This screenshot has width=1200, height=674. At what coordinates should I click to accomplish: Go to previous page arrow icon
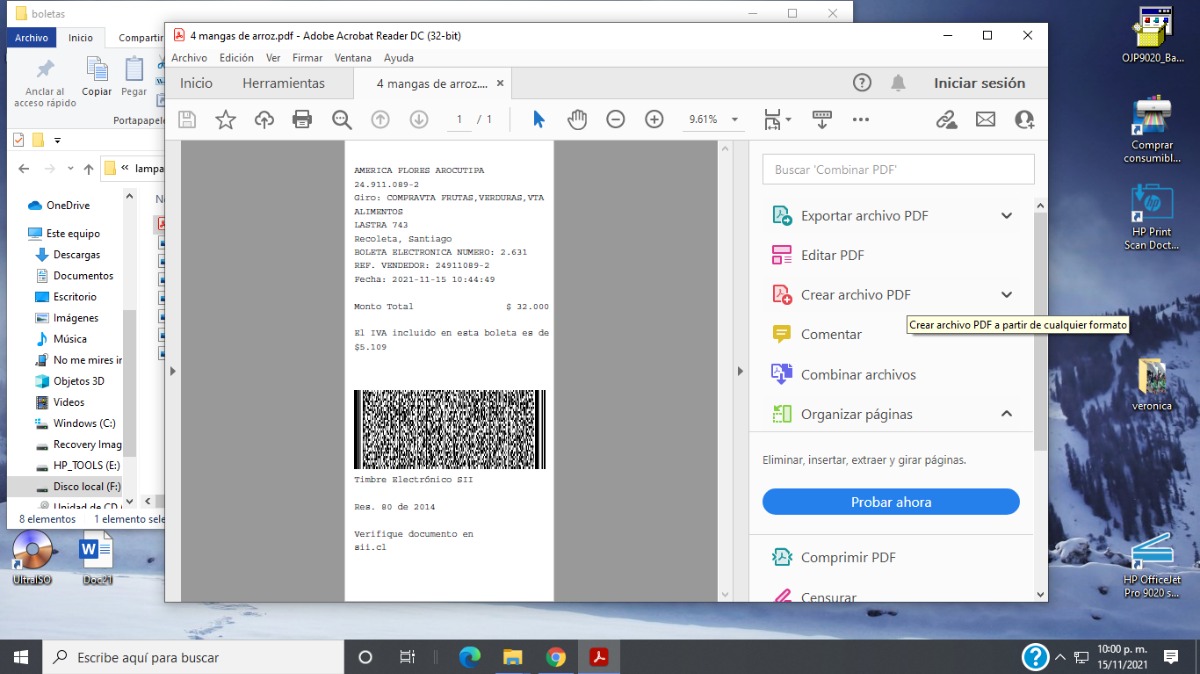(380, 120)
